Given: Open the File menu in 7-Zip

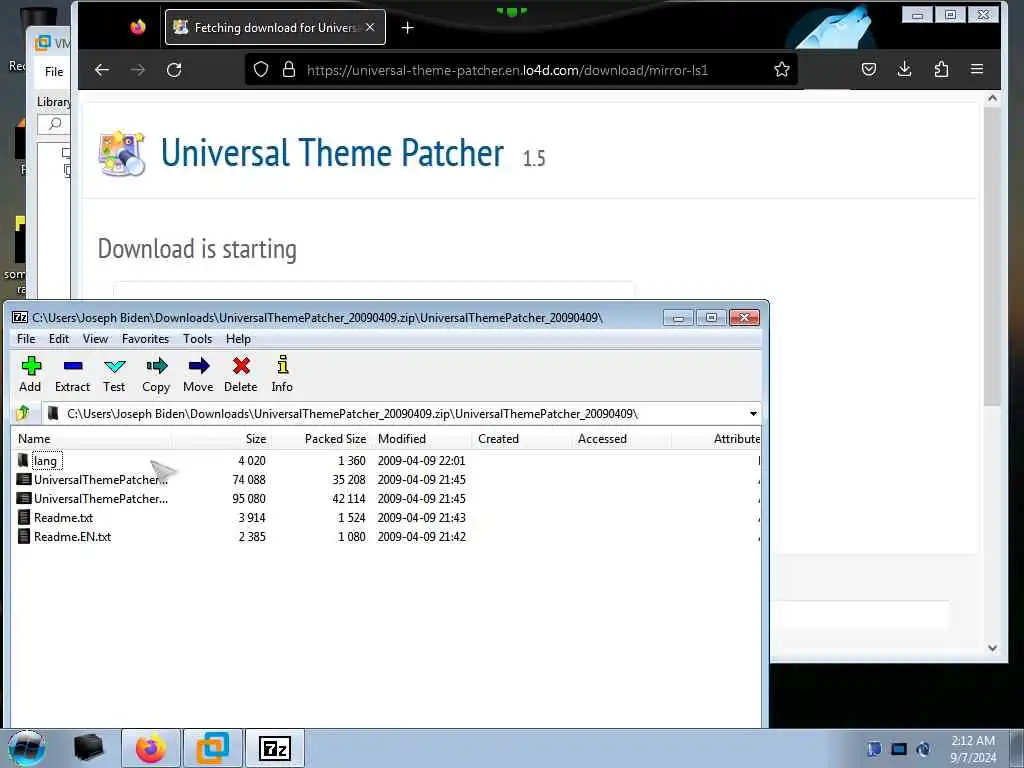Looking at the screenshot, I should tap(26, 339).
